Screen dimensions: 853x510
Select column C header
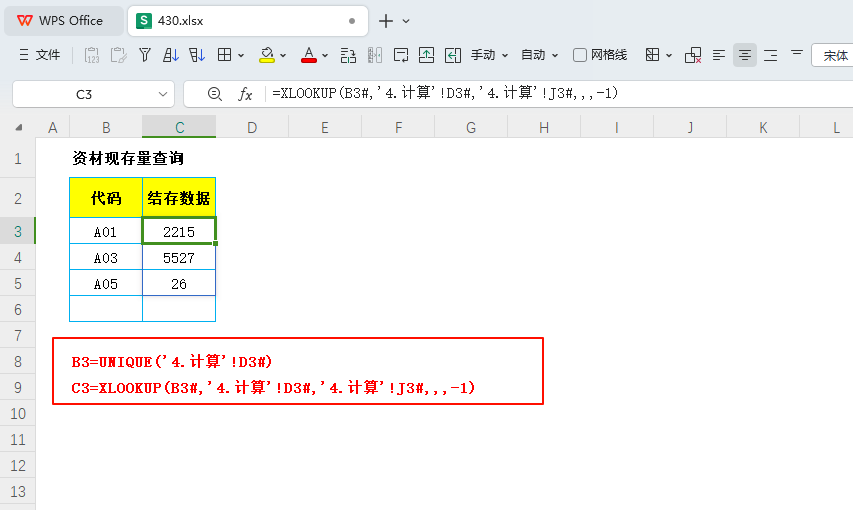(x=179, y=127)
